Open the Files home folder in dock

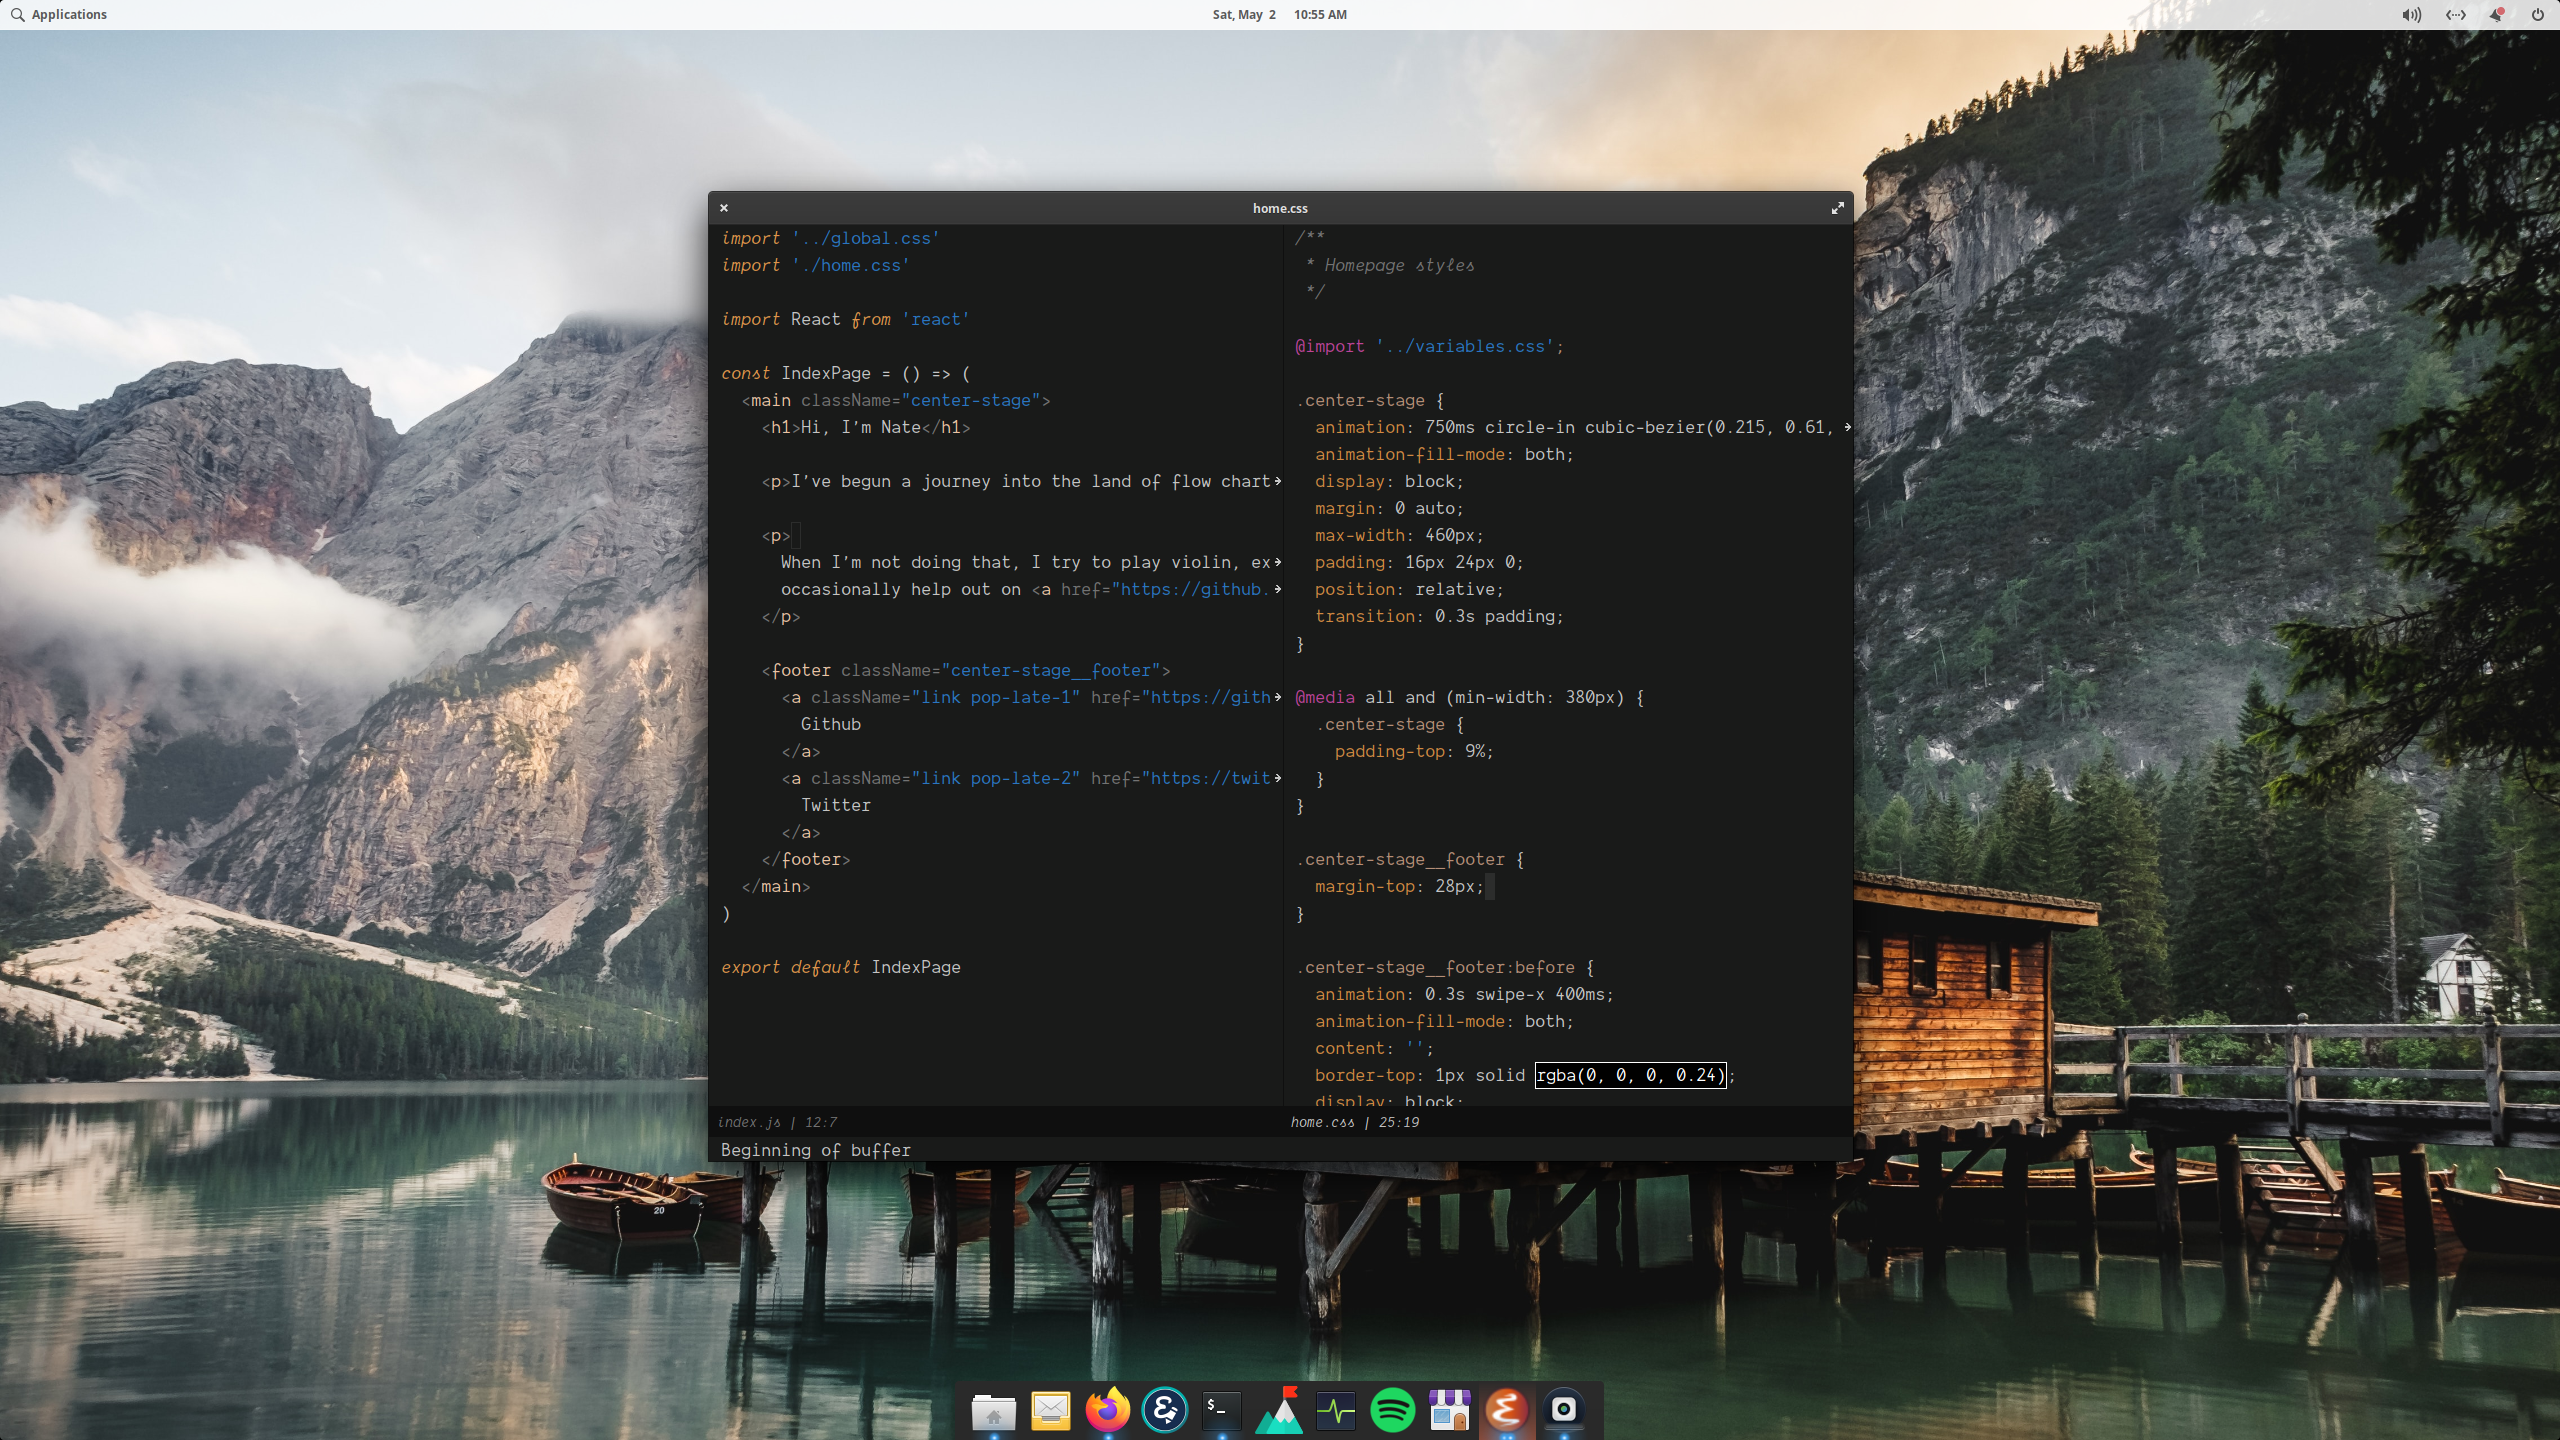tap(993, 1411)
